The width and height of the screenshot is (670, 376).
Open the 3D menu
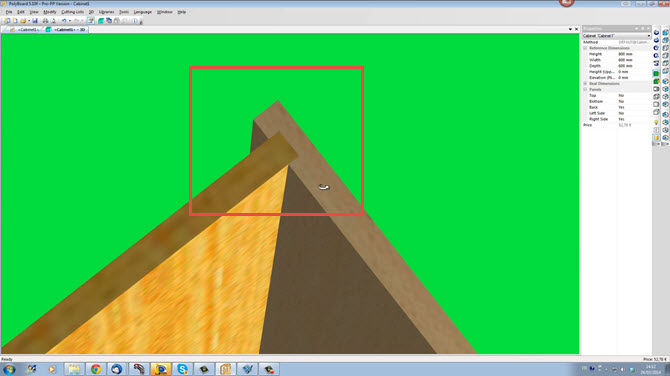click(91, 12)
